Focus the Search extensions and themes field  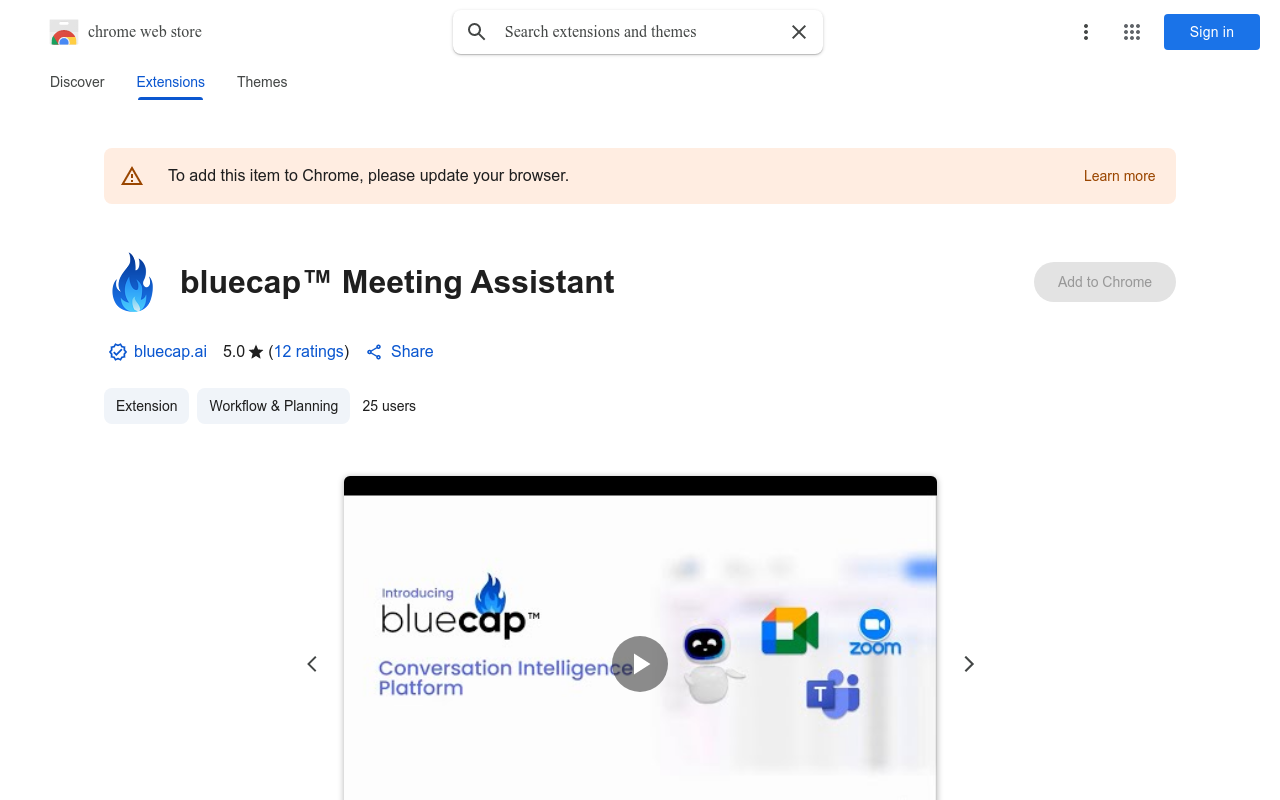640,32
